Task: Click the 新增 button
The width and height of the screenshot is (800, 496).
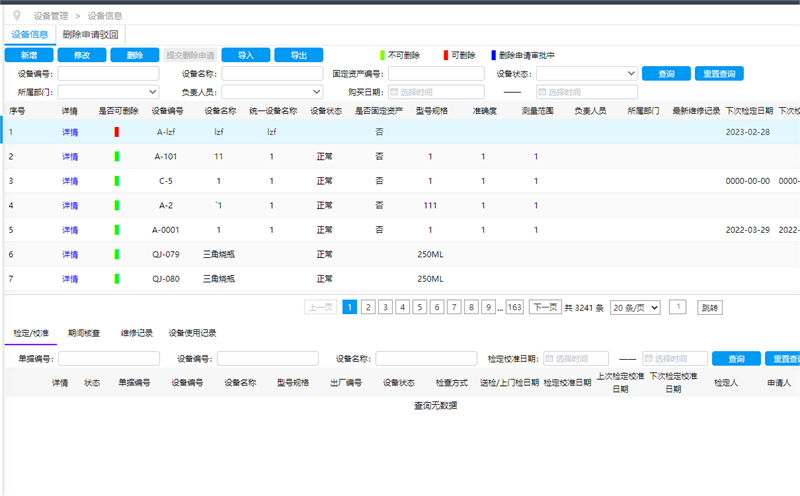Action: click(29, 55)
